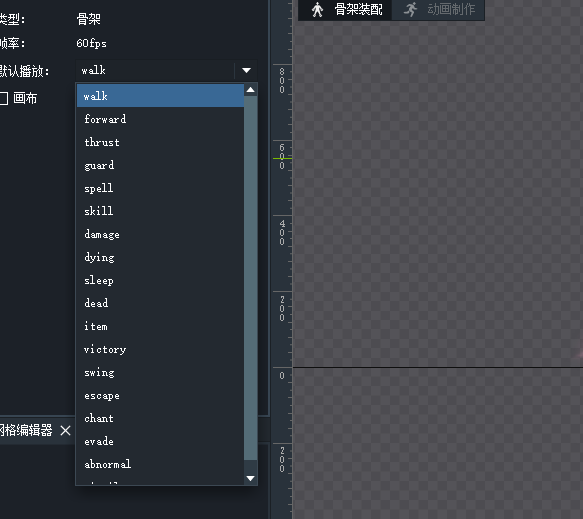
Task: Click the list scroll down arrow
Action: point(251,478)
